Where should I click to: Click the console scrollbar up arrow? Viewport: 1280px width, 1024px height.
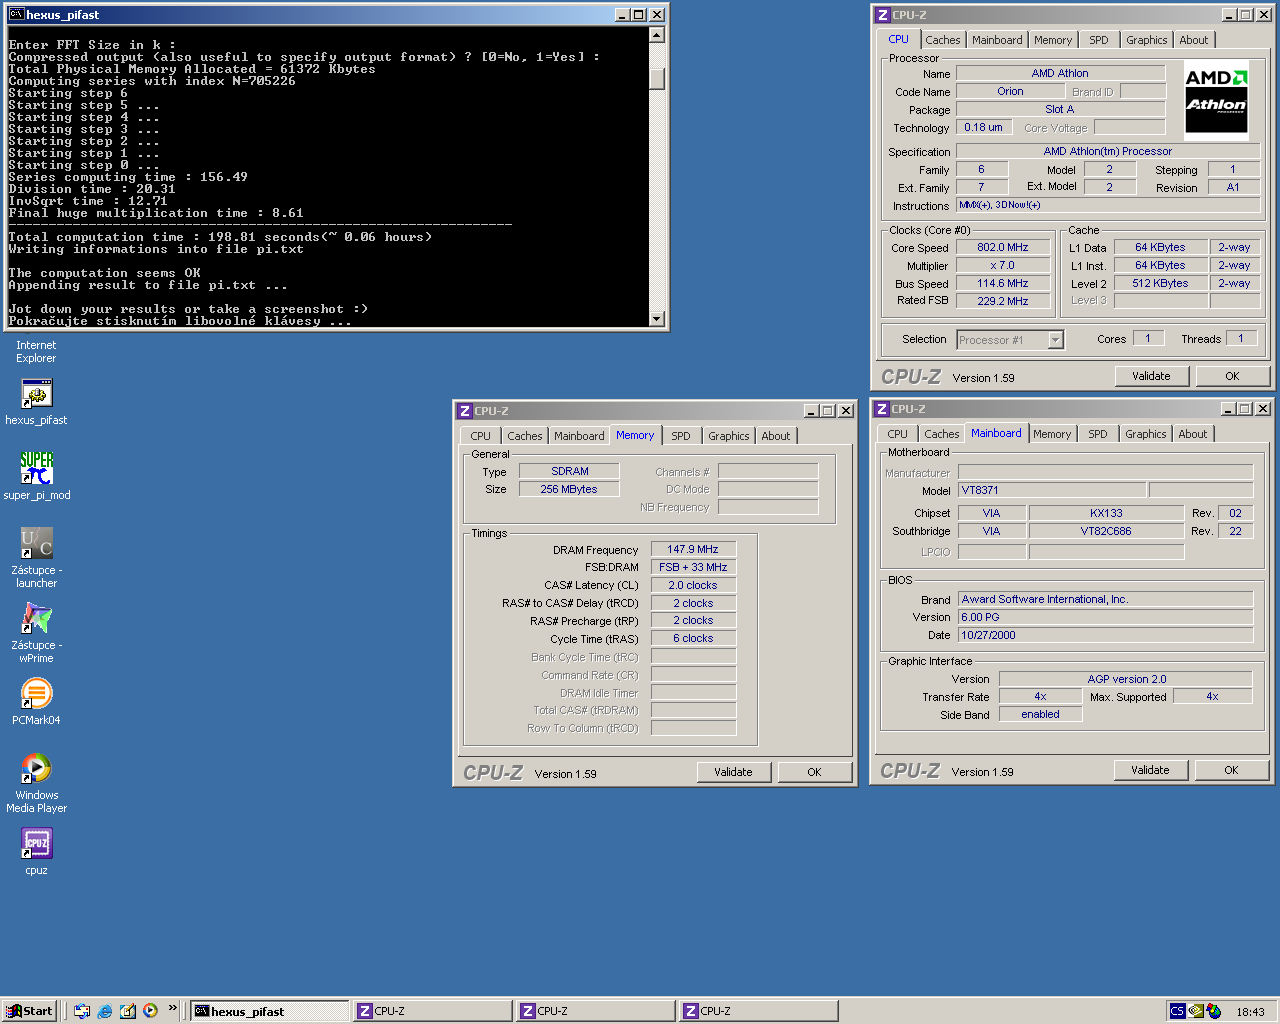coord(657,35)
